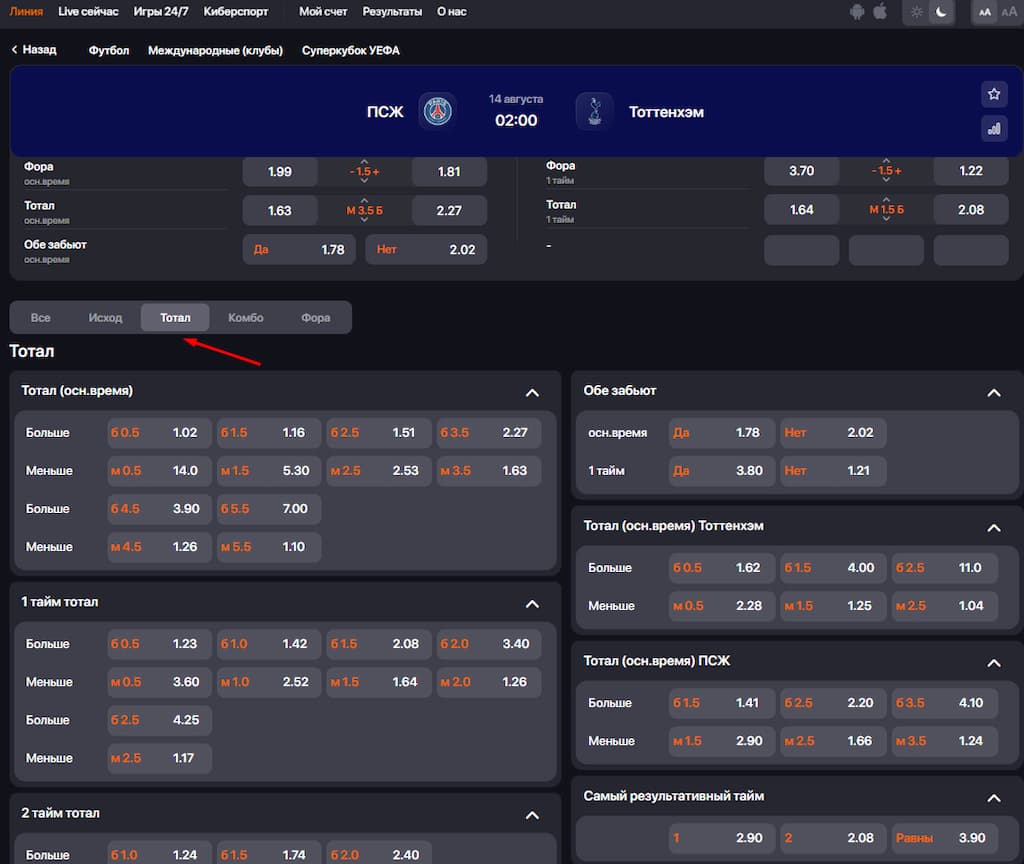This screenshot has width=1024, height=864.
Task: Collapse the 2 тайм тотал section
Action: (x=532, y=815)
